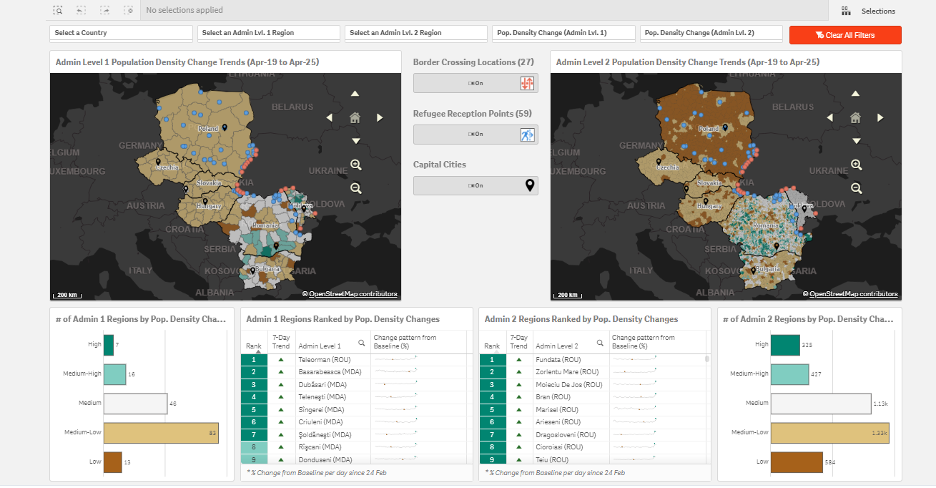936x488 pixels.
Task: Open the OpenStreetMap contributors link on left map
Action: click(353, 294)
